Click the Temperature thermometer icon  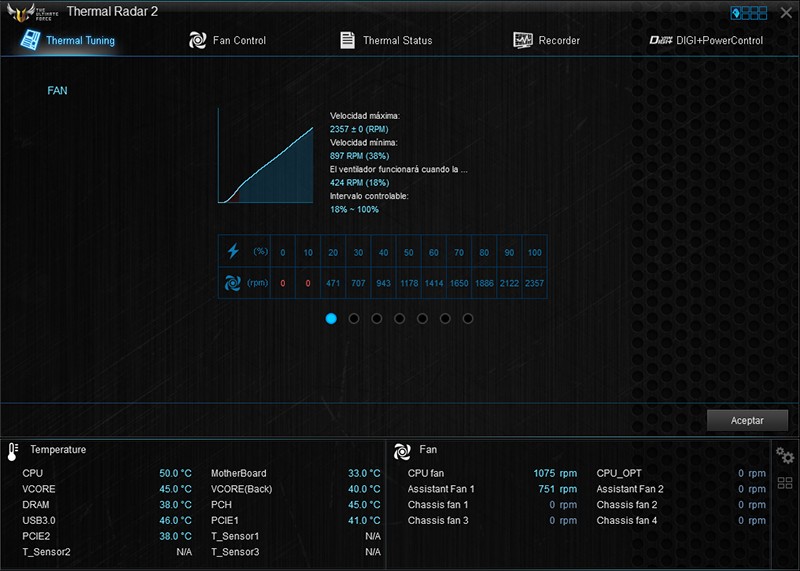[x=13, y=452]
